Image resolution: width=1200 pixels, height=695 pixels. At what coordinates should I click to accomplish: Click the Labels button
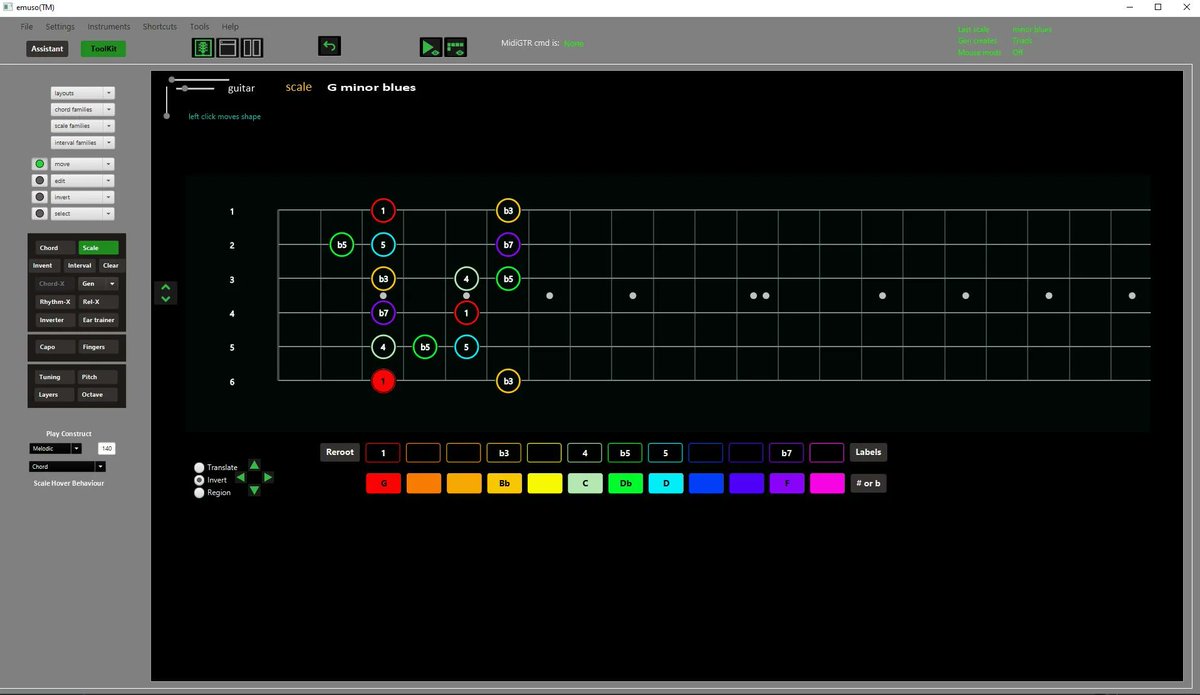[x=868, y=452]
